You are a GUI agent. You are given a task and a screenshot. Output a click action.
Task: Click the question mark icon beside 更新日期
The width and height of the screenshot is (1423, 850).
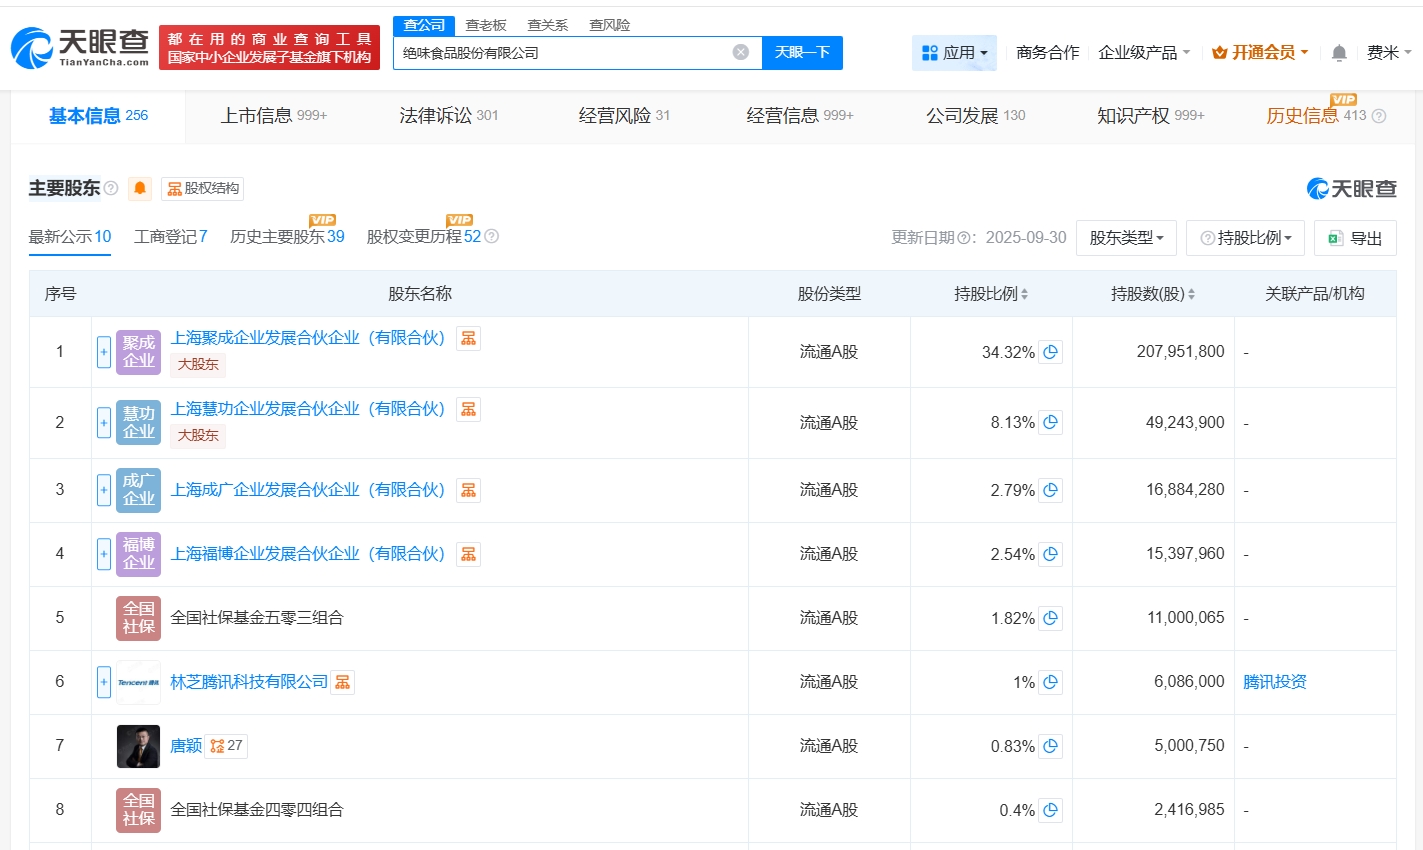[x=961, y=237]
